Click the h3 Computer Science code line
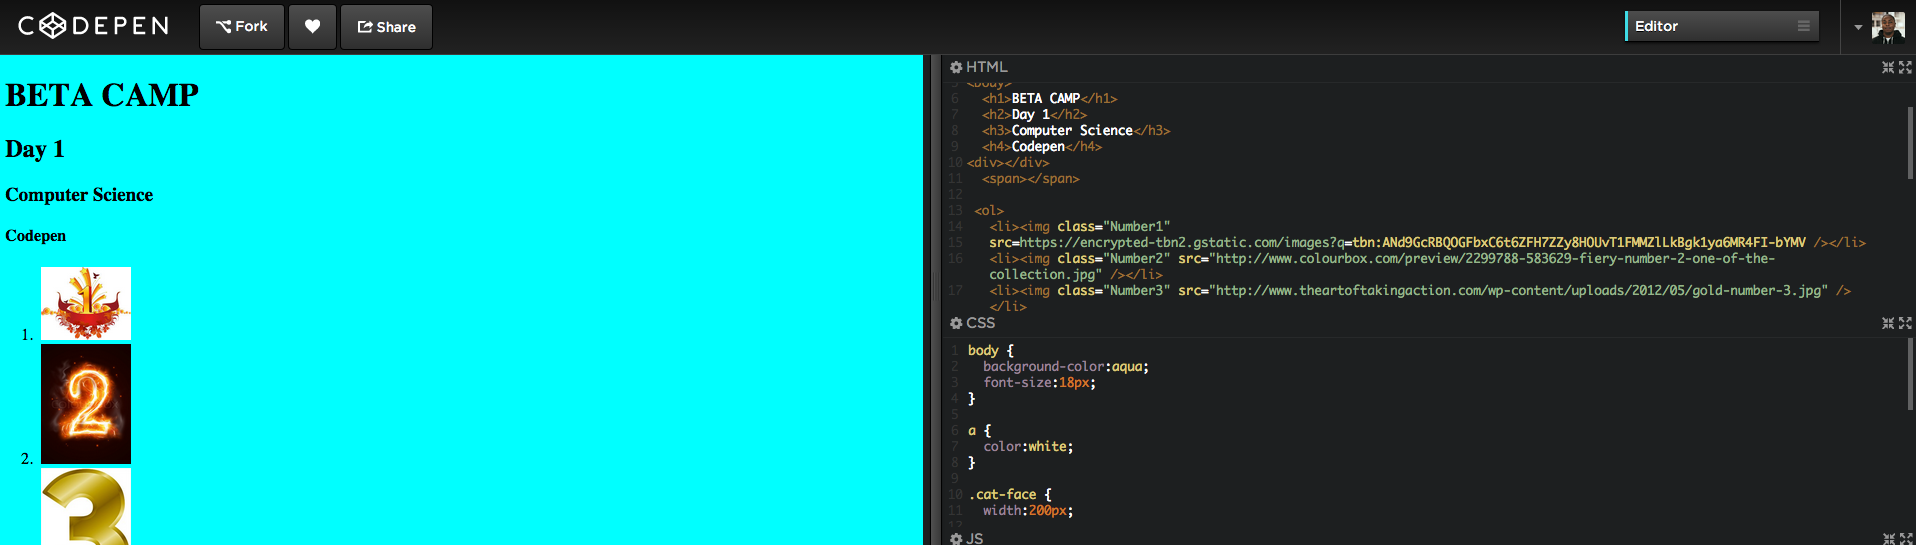 (x=1076, y=130)
